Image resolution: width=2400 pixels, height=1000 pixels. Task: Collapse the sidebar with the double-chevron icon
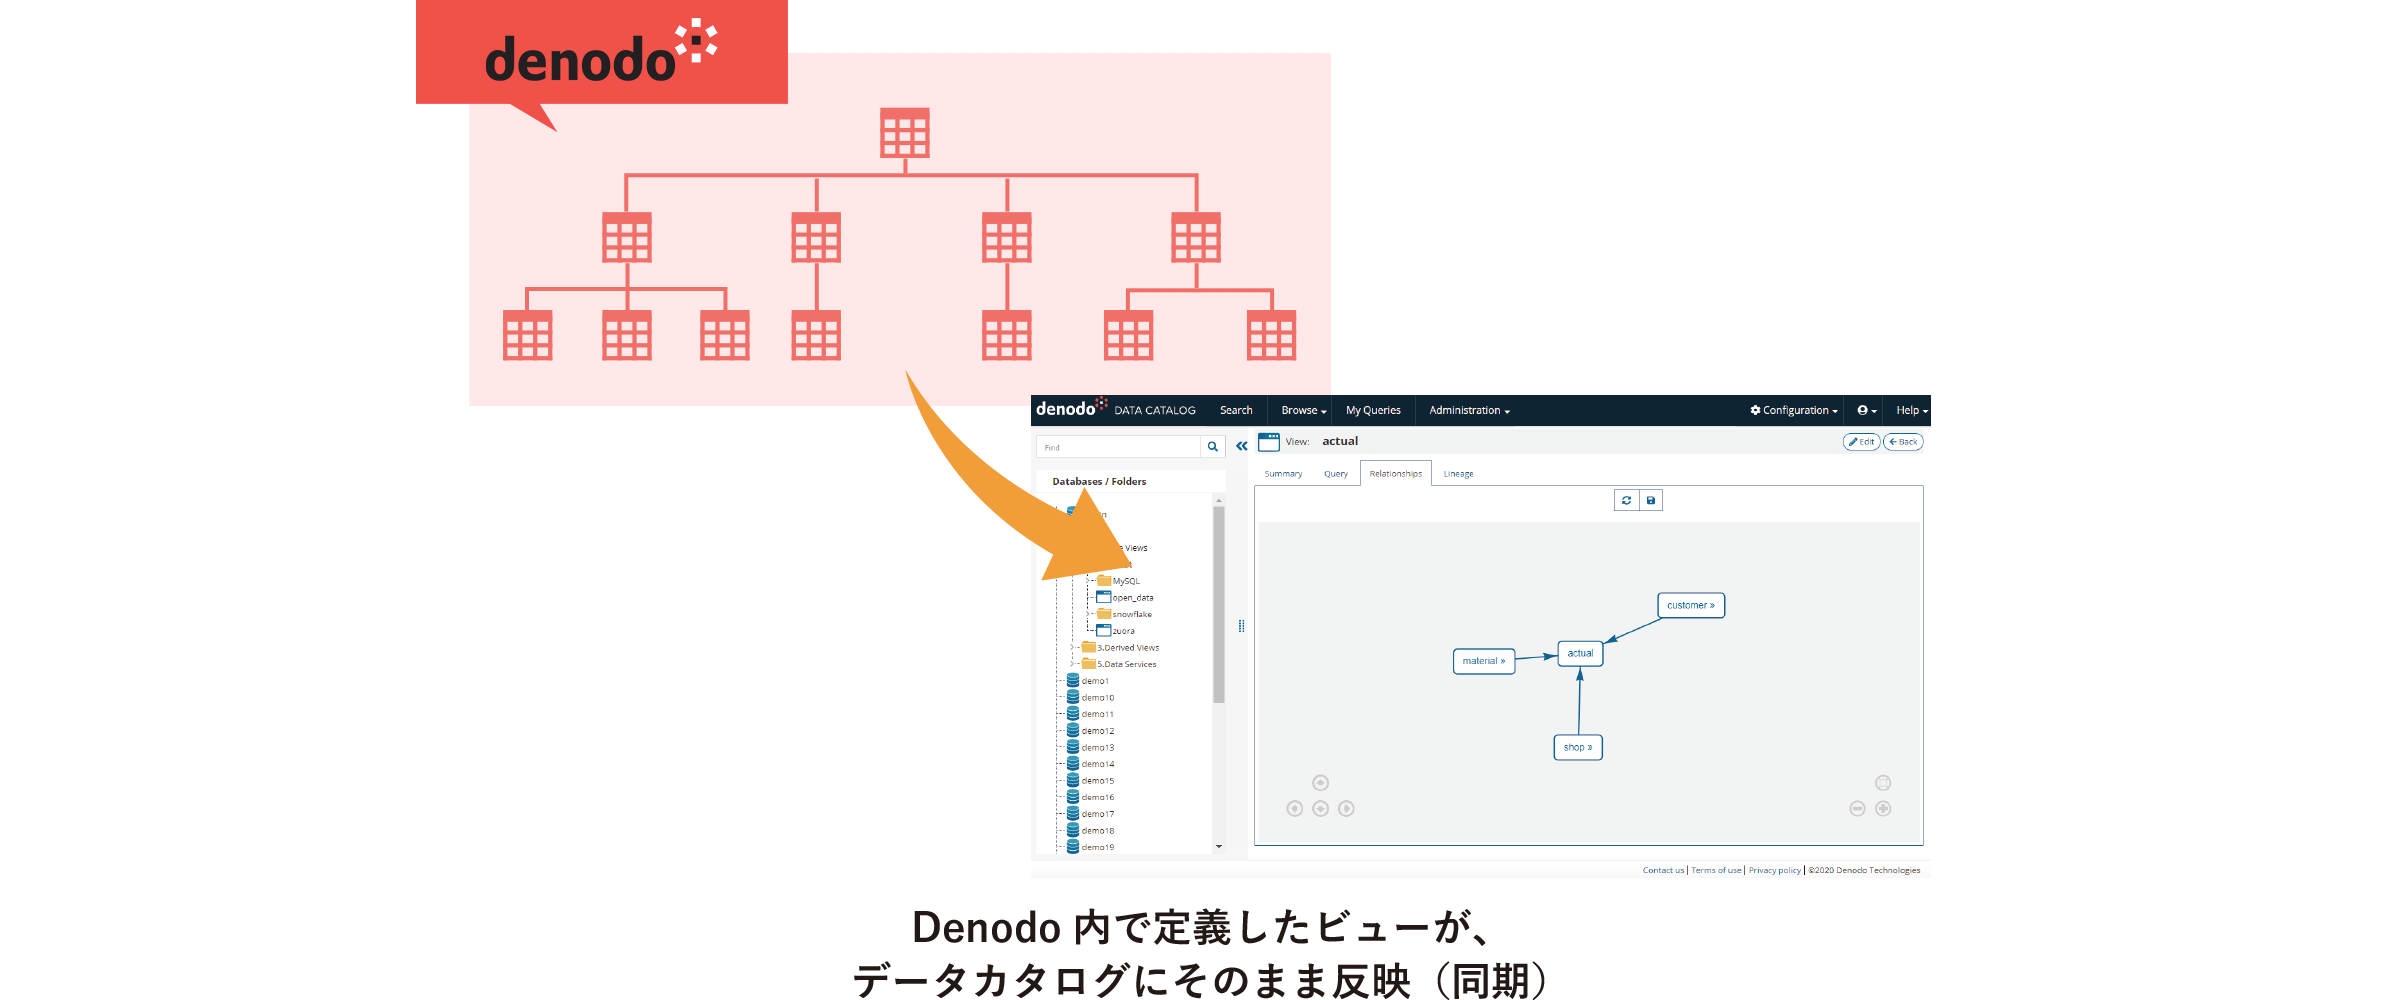tap(1241, 447)
